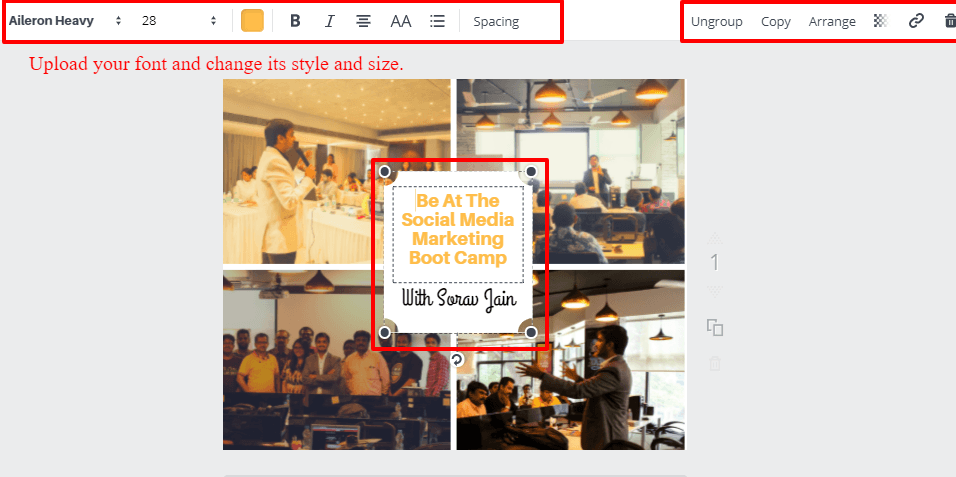956x477 pixels.
Task: Open the Spacing options
Action: tap(496, 21)
